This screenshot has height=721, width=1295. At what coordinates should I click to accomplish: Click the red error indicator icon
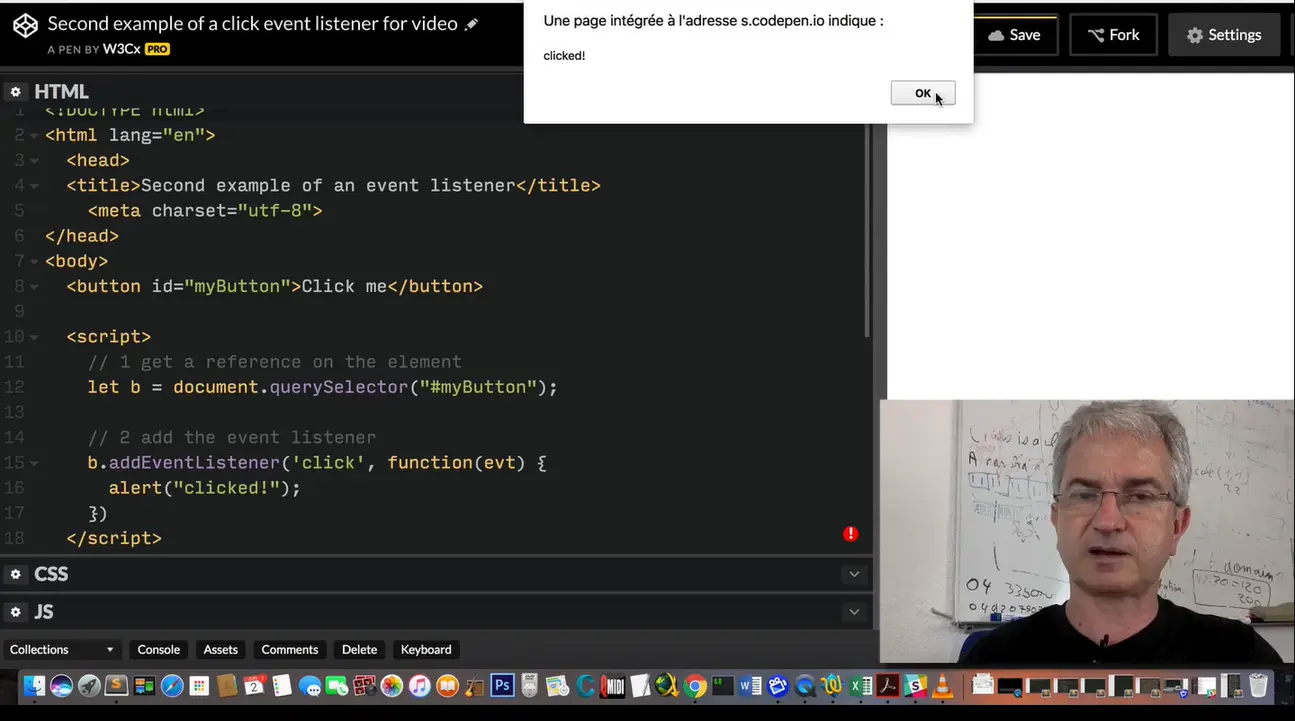[x=850, y=534]
